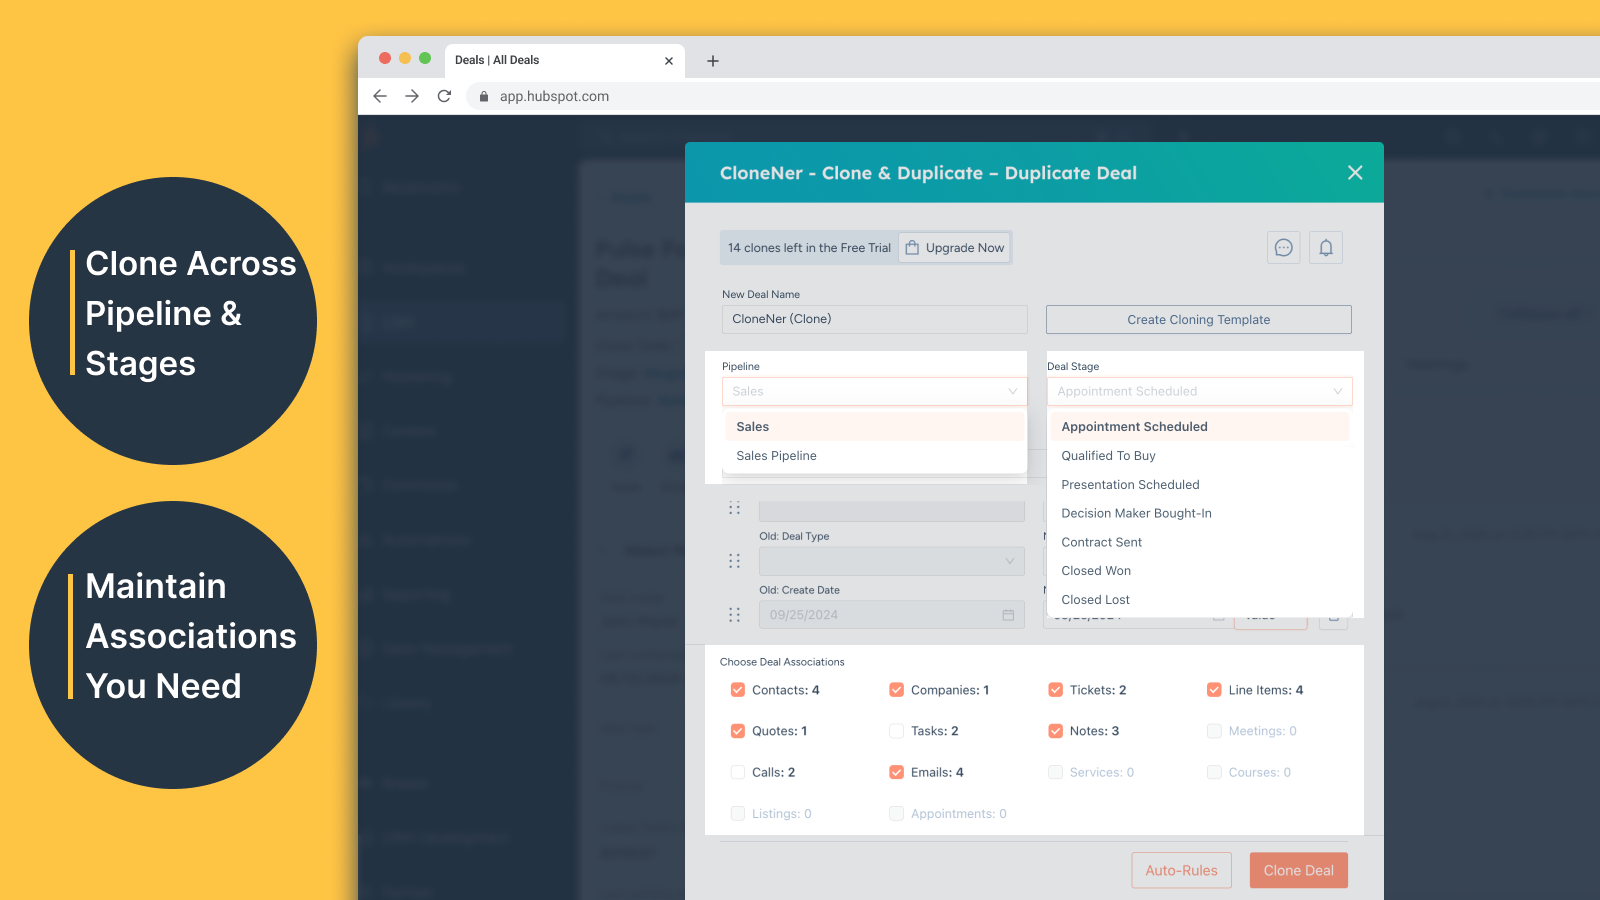Grab the drag handle above Old: Deal Type
Screen dimensions: 1600x900
pos(735,508)
